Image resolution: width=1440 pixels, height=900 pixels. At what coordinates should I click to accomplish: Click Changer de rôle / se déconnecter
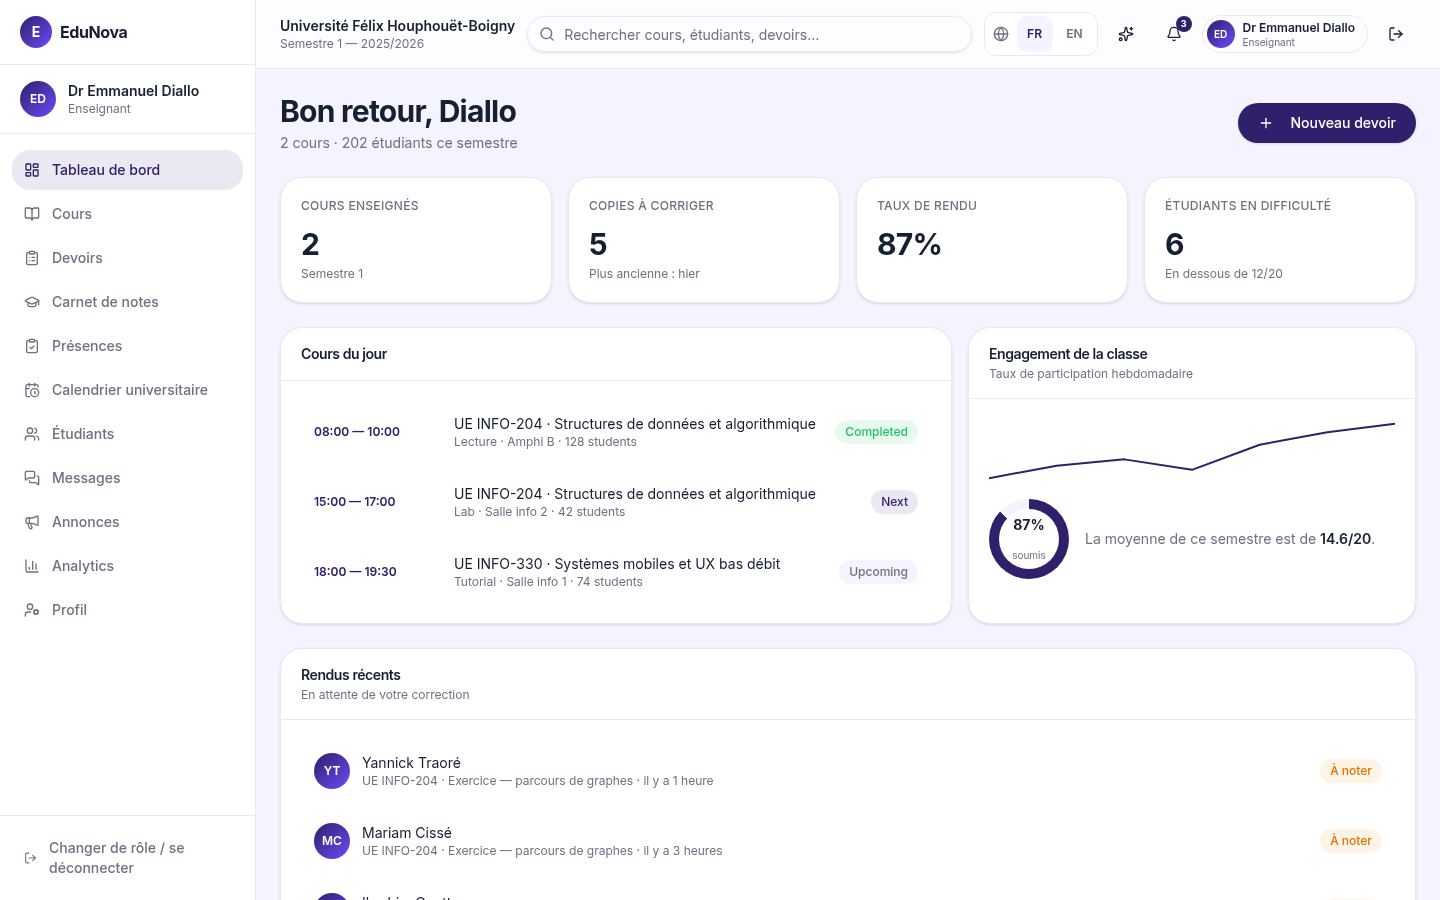pyautogui.click(x=127, y=858)
